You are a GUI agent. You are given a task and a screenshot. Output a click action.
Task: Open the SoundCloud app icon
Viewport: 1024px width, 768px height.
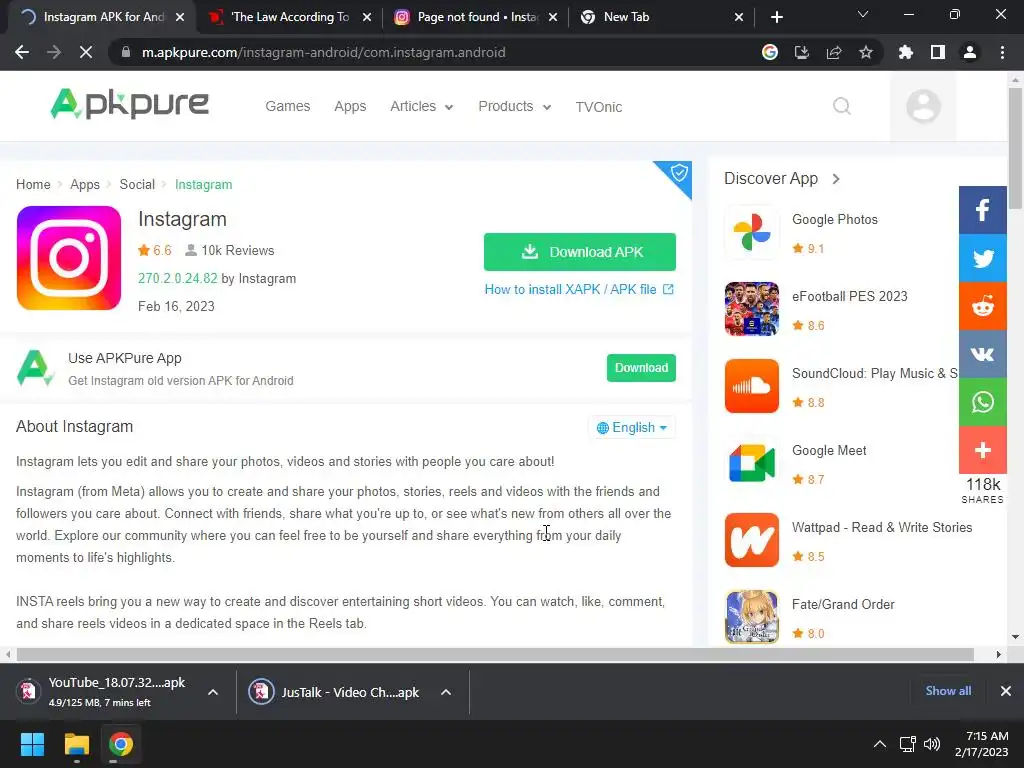coord(752,386)
